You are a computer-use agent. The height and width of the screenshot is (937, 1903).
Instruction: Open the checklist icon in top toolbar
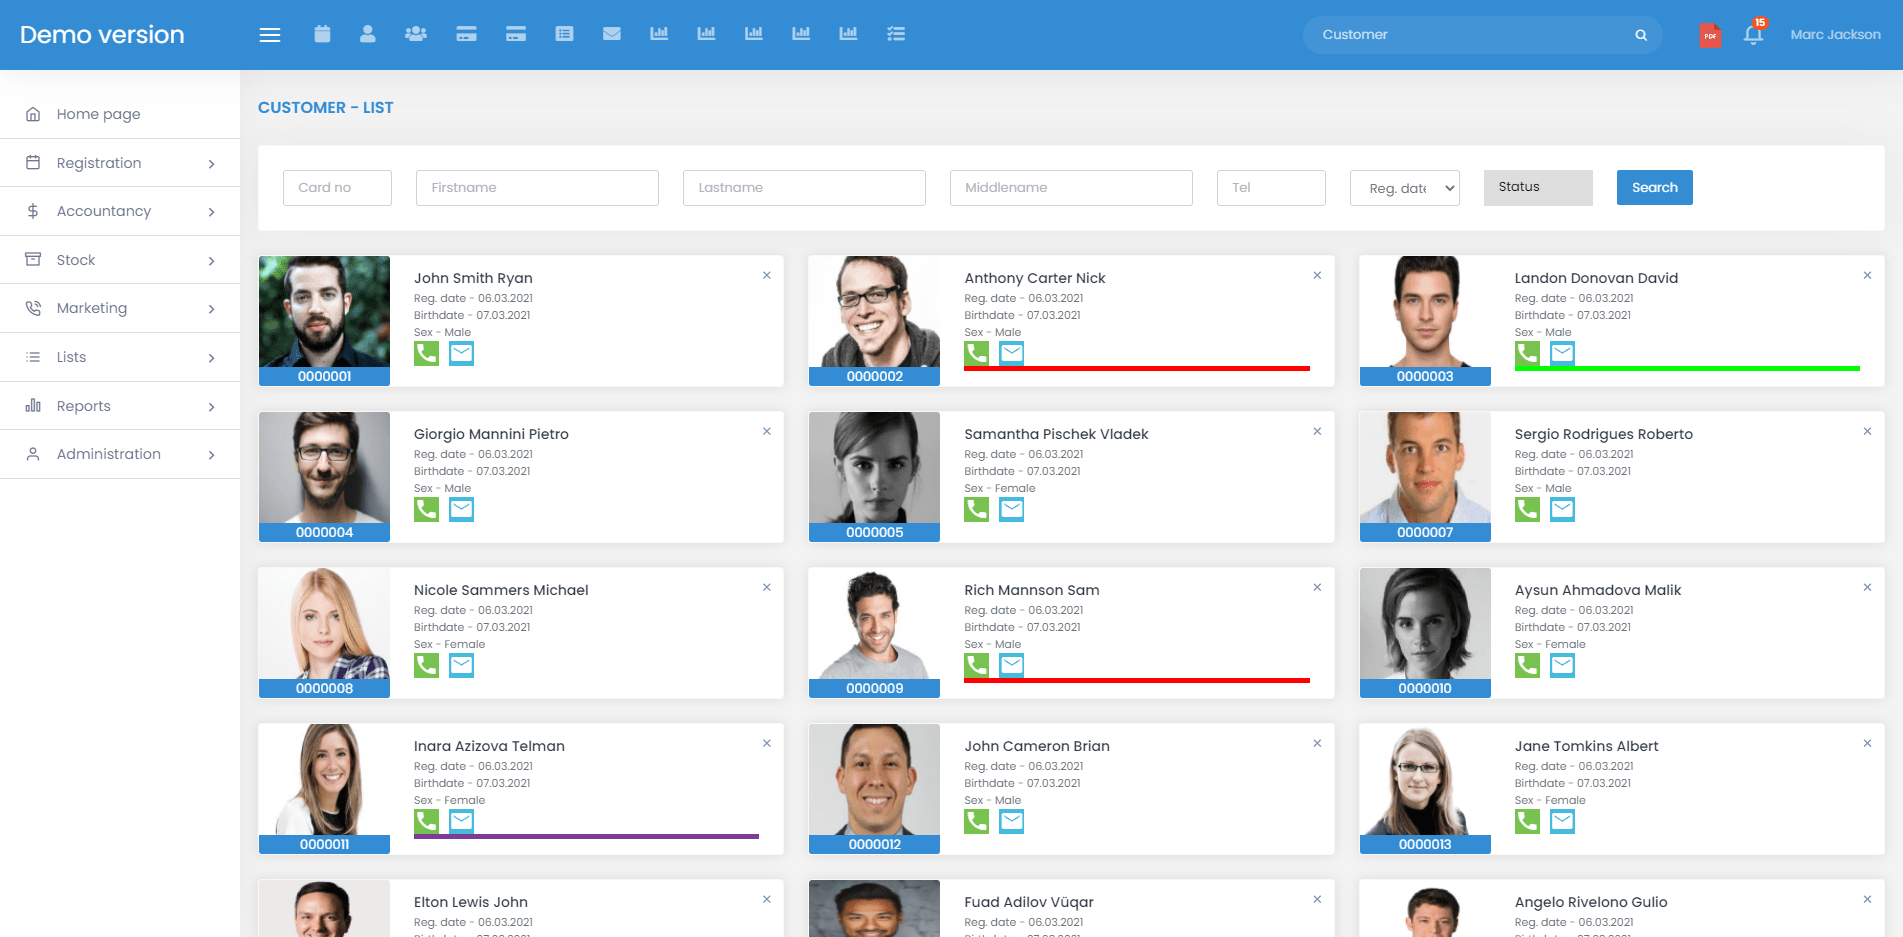click(896, 34)
